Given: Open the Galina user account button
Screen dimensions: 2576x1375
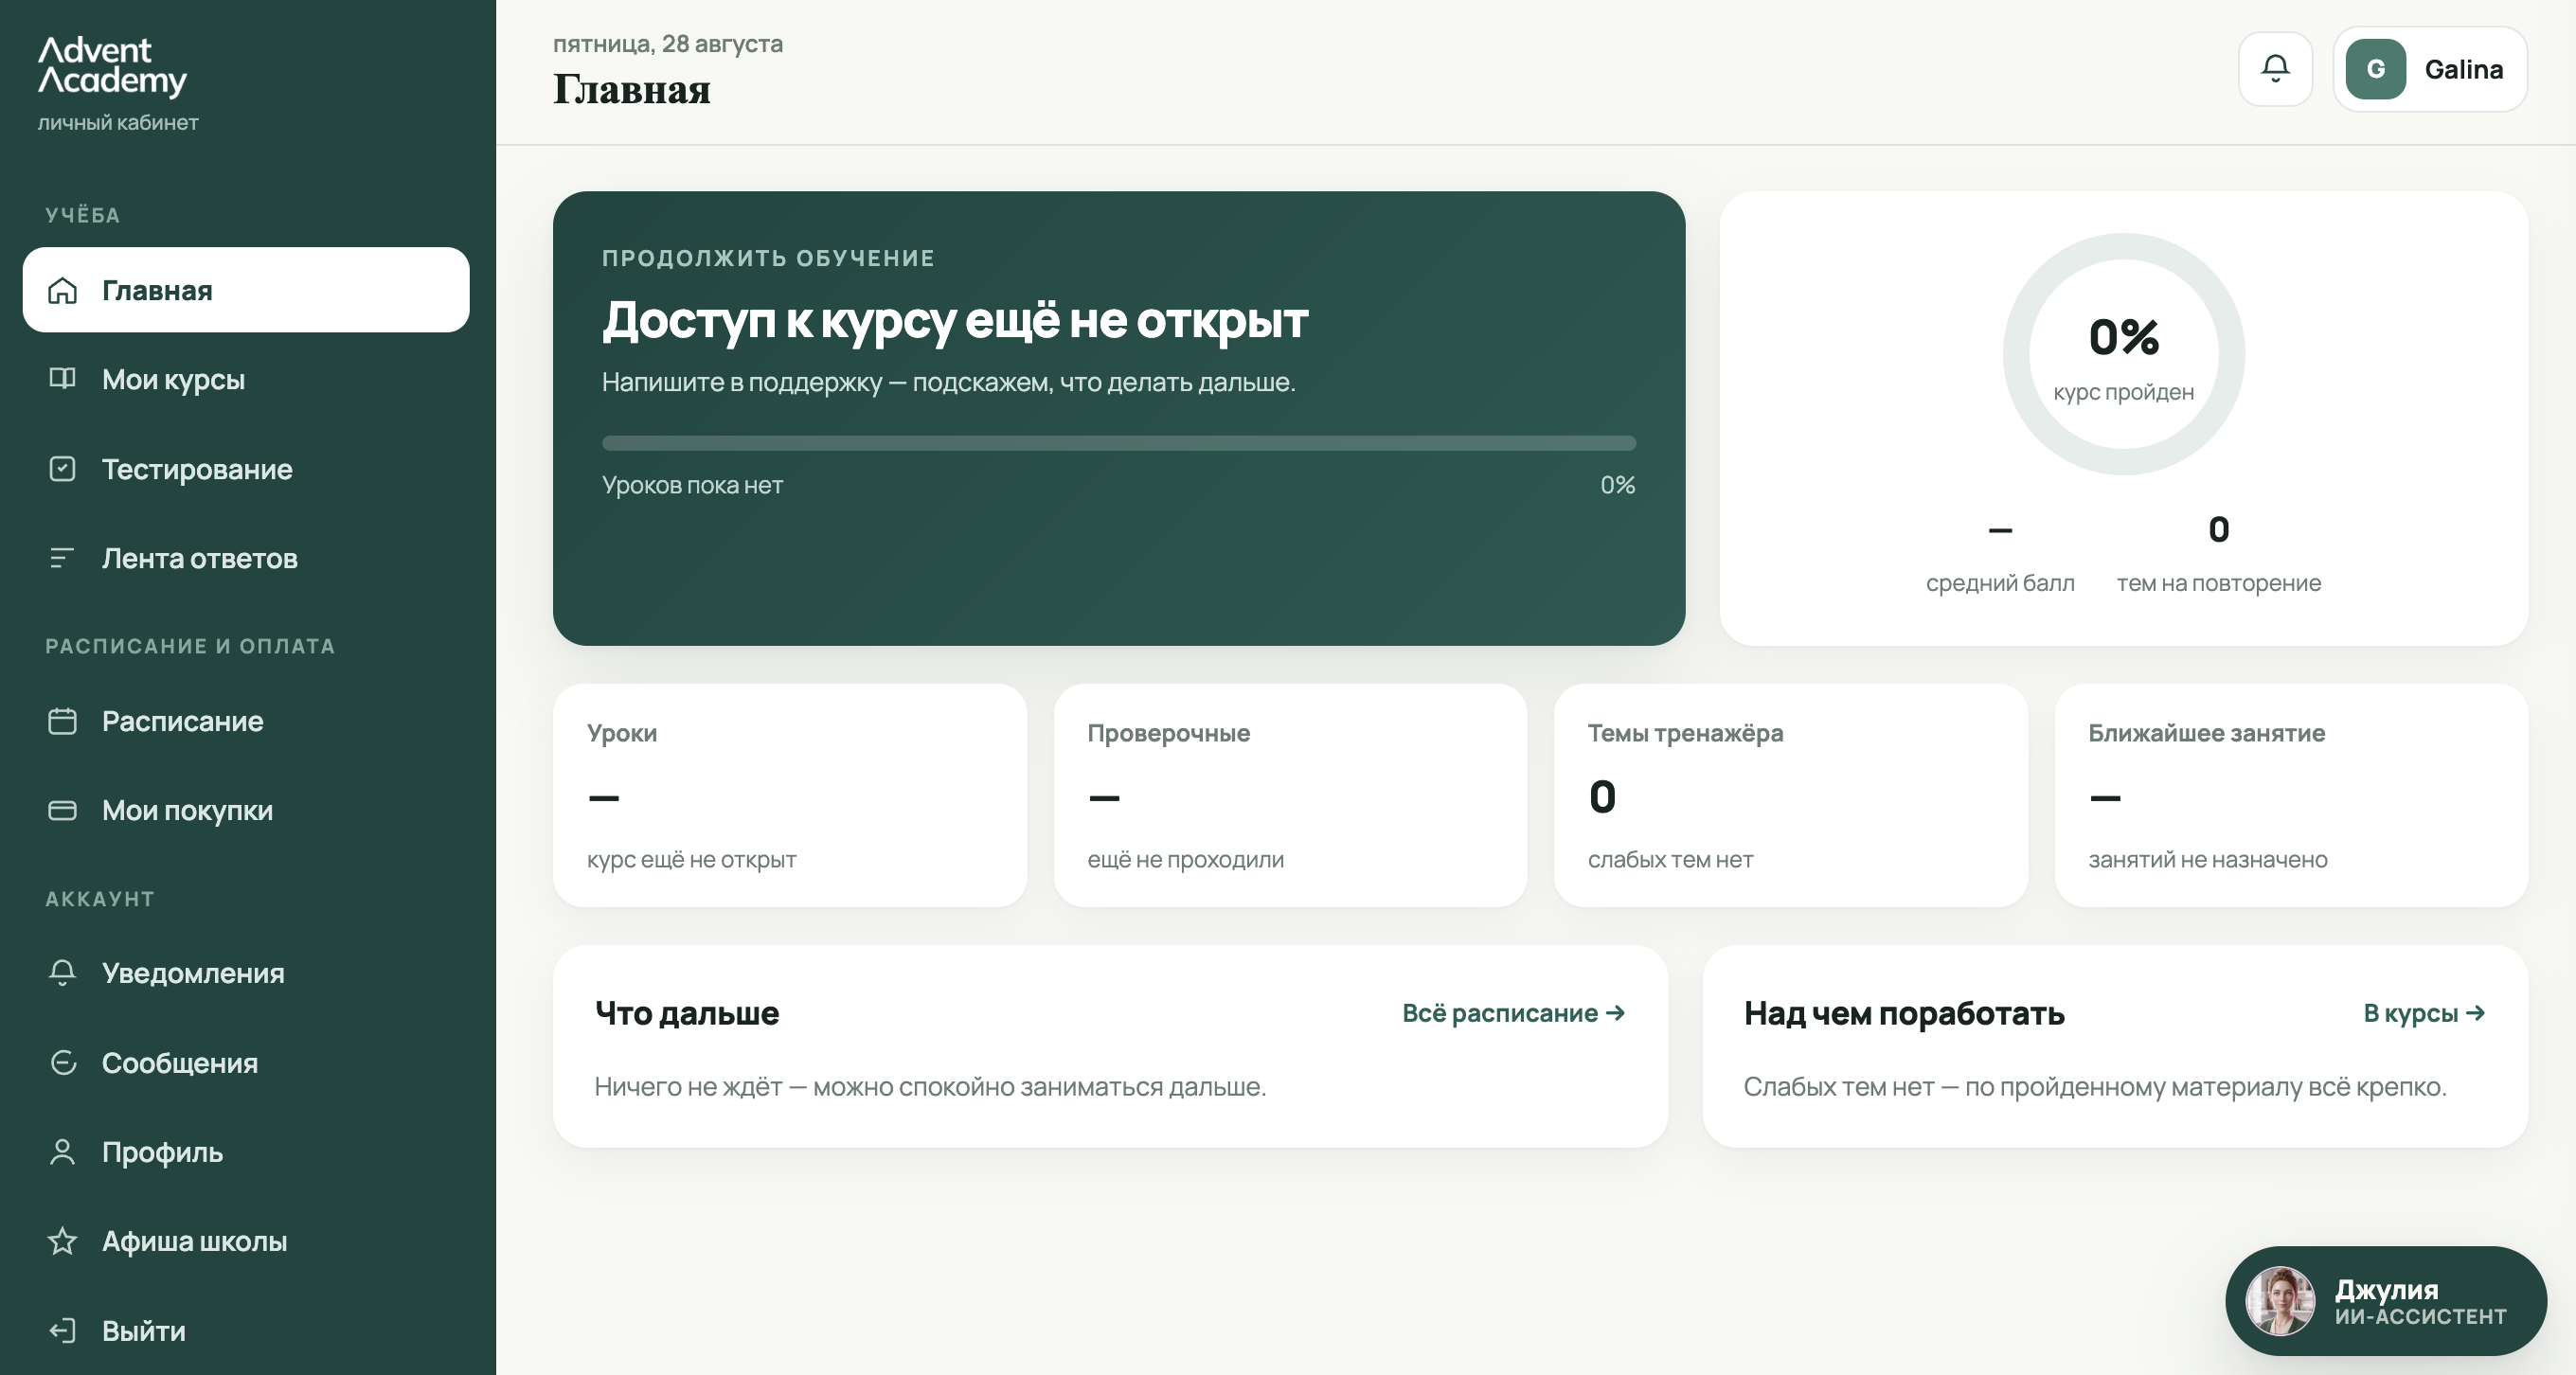Looking at the screenshot, I should tap(2430, 69).
